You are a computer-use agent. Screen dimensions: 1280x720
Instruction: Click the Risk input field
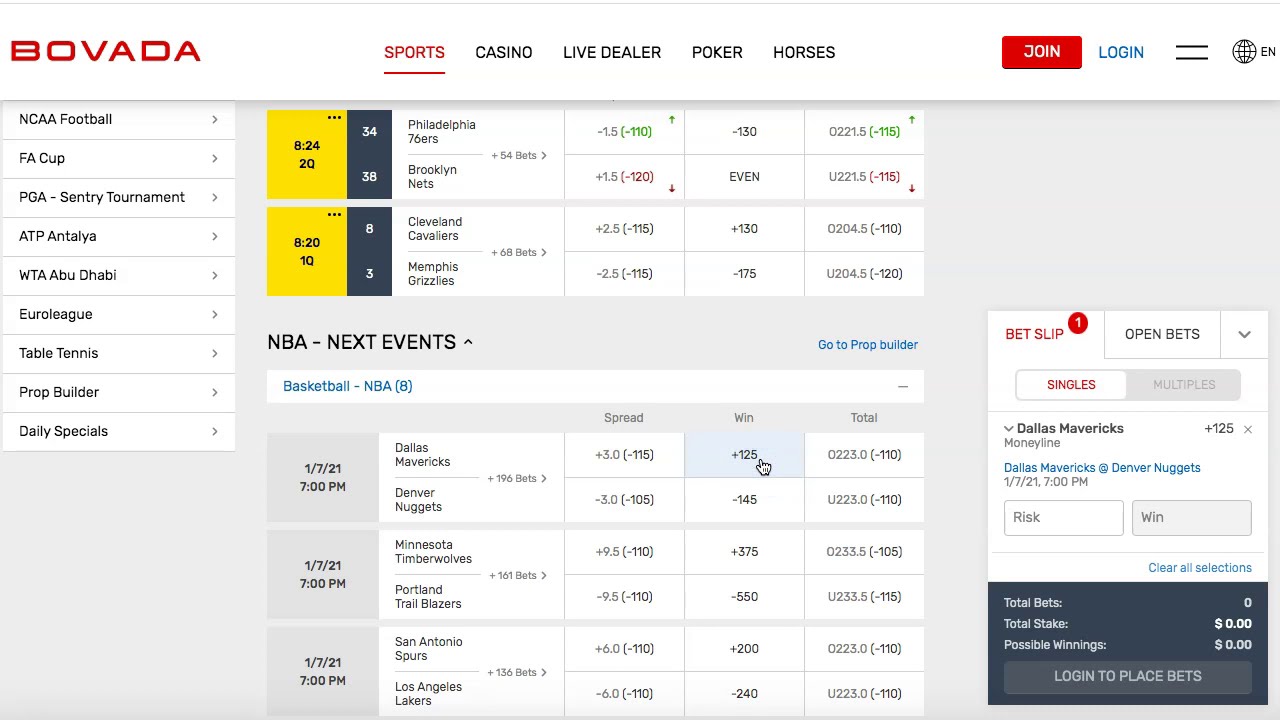pos(1064,518)
